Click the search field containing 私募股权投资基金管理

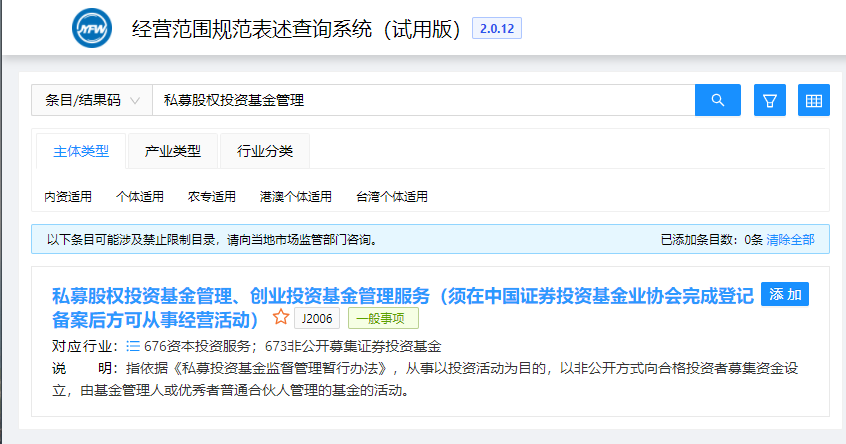click(424, 100)
